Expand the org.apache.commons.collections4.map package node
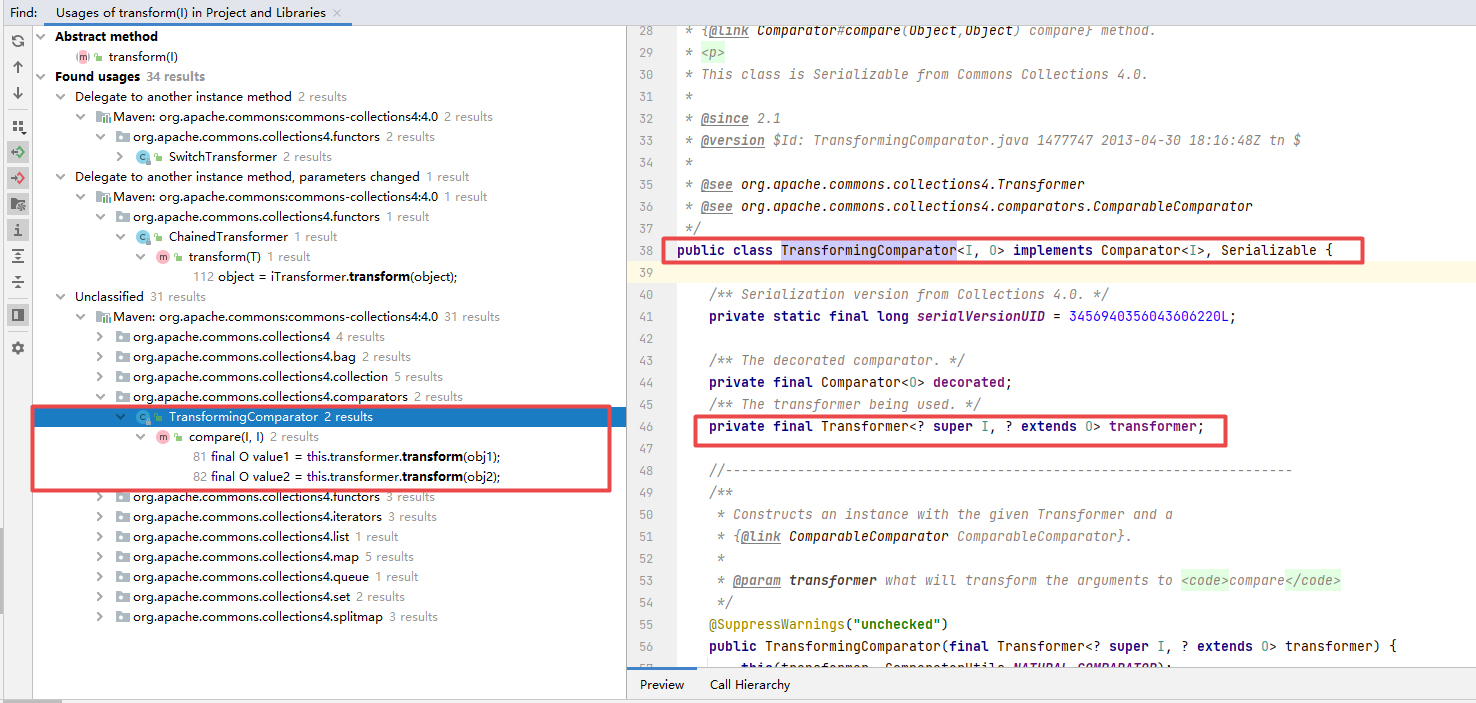Screen dimensions: 1476x703 point(99,556)
